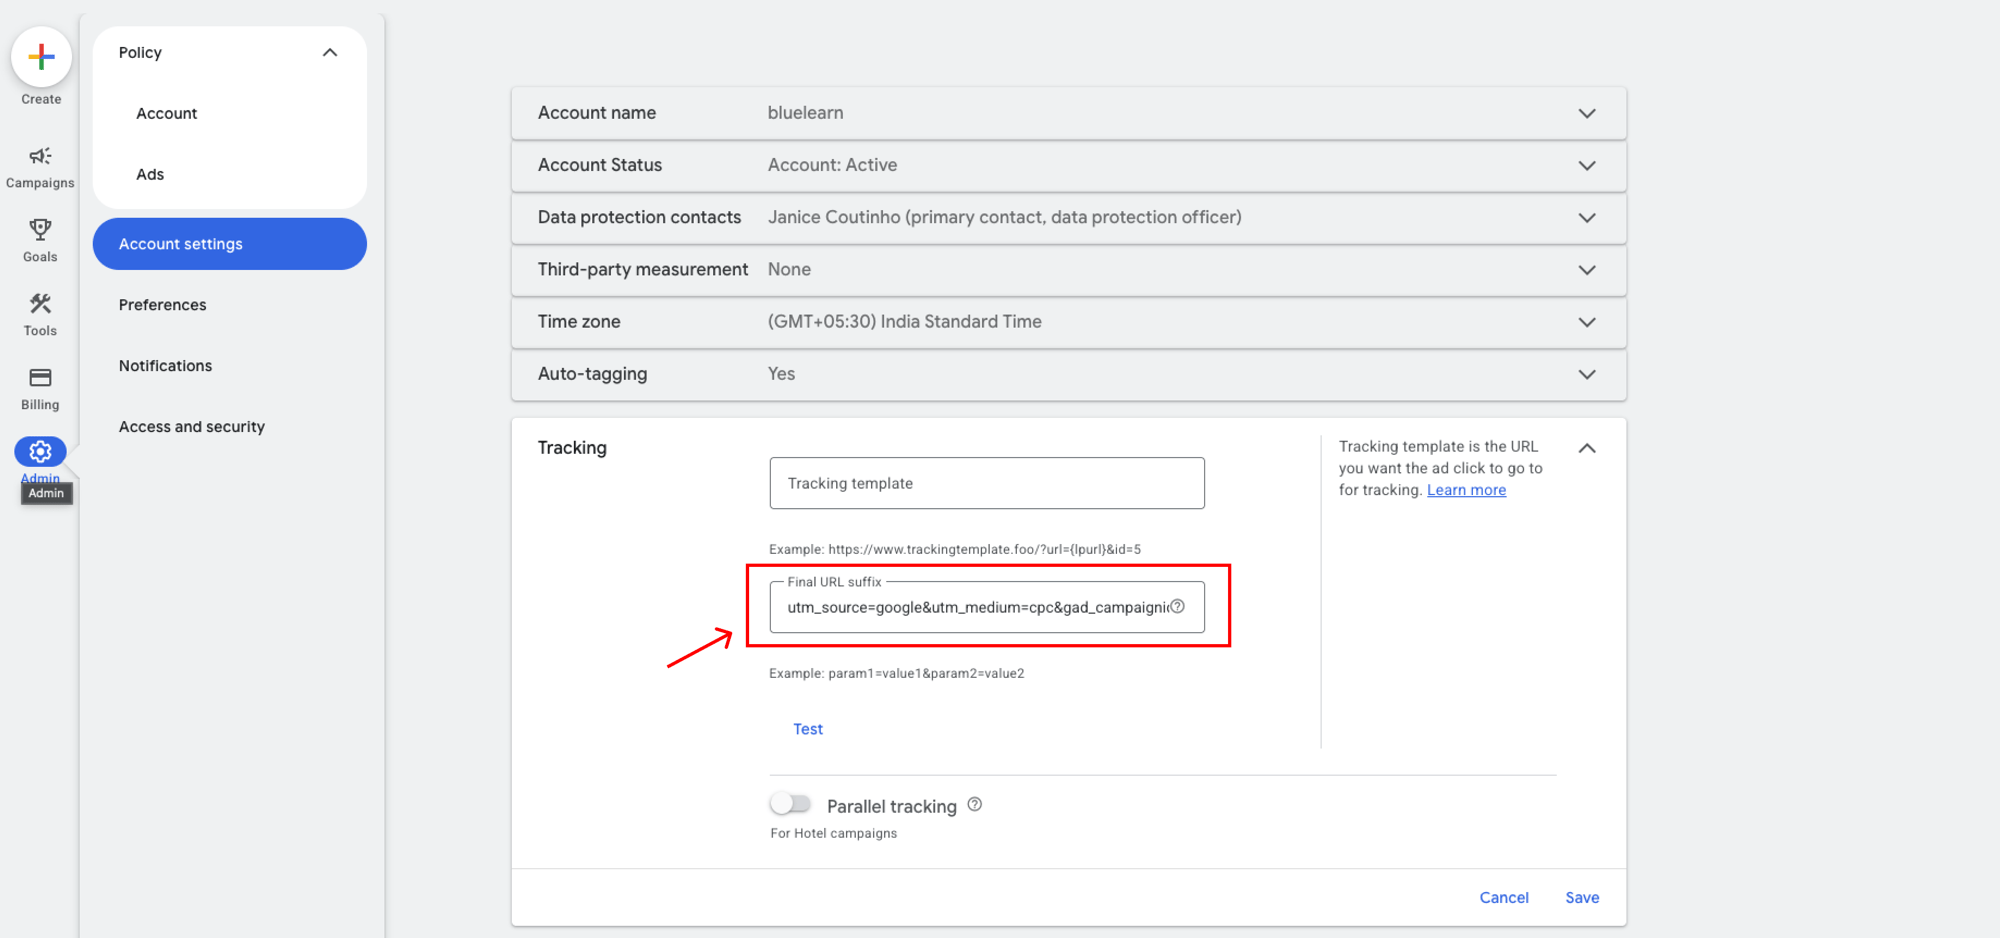Open the Goals trophy icon
This screenshot has height=938, width=2000.
pyautogui.click(x=40, y=230)
